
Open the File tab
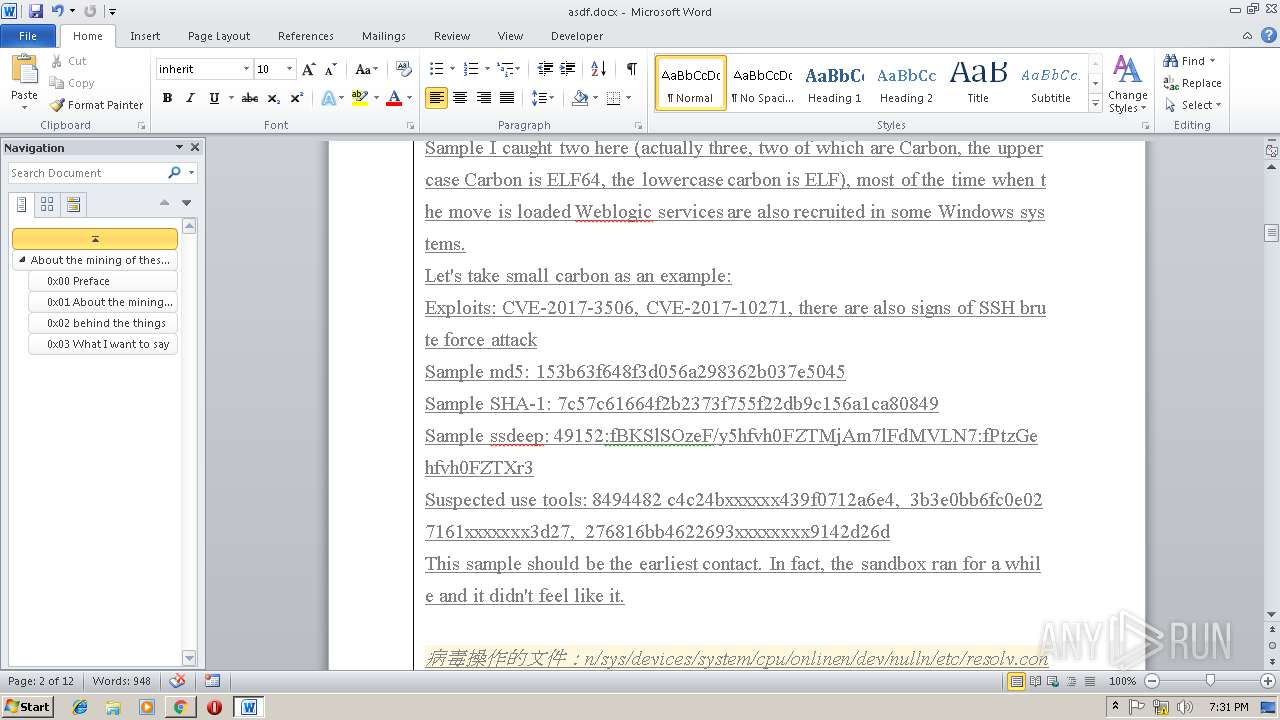tap(28, 36)
